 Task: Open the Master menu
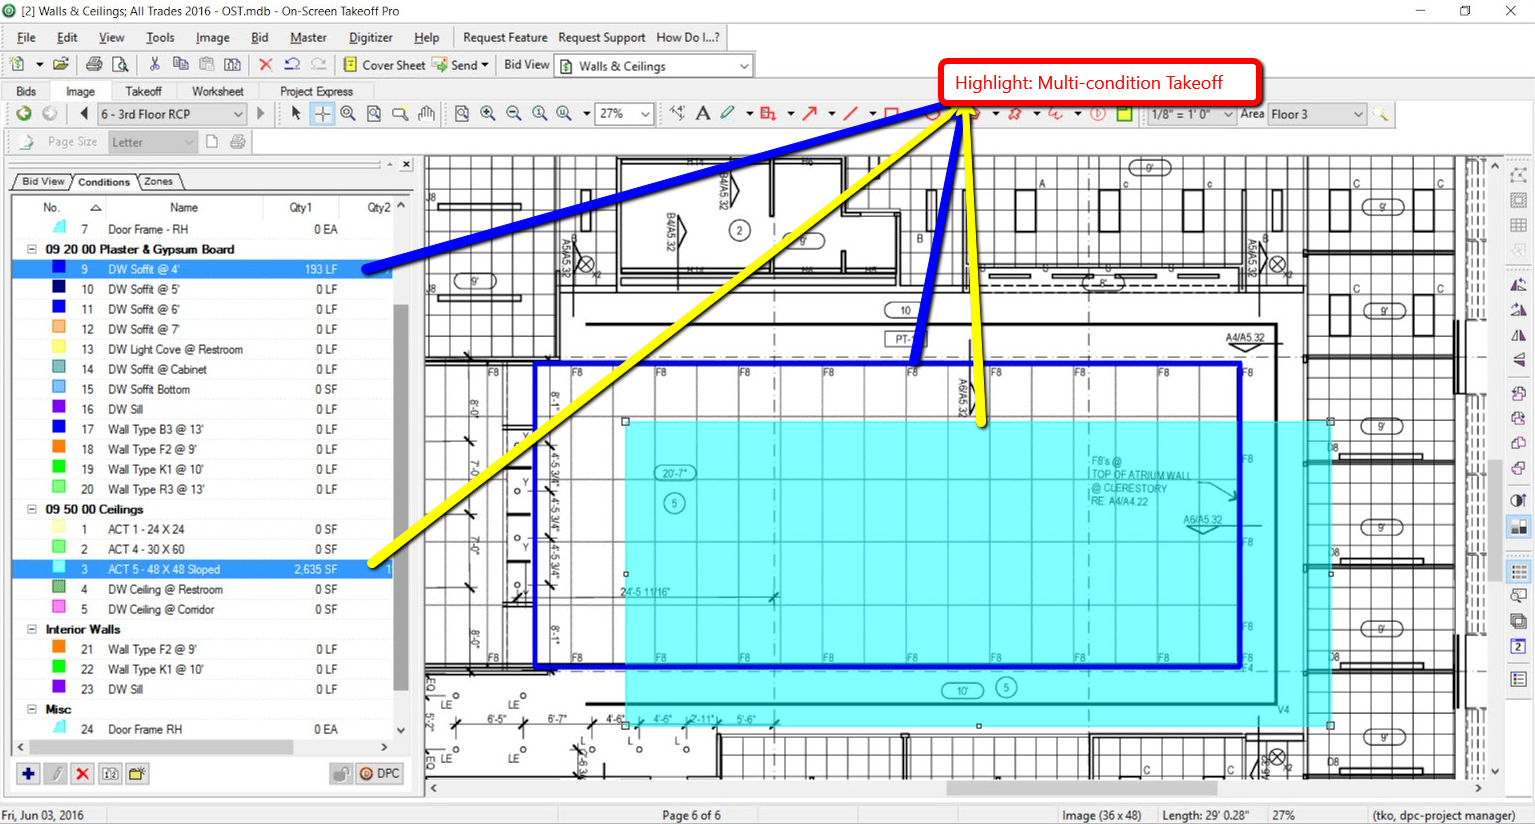[308, 37]
